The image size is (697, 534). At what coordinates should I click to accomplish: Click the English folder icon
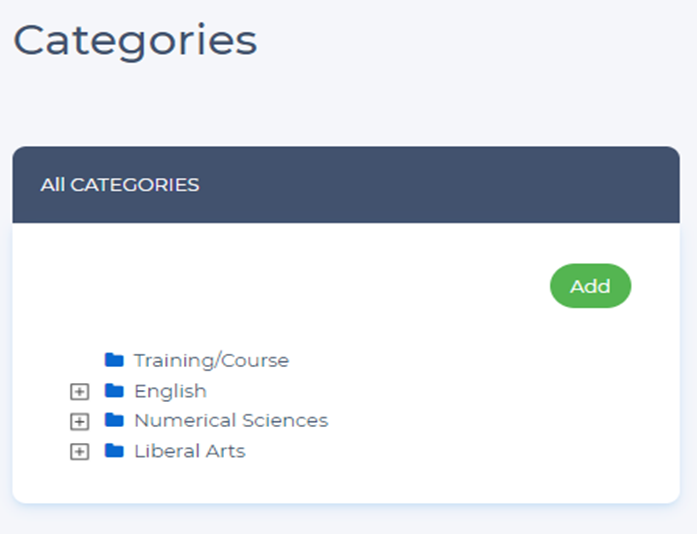click(x=114, y=391)
